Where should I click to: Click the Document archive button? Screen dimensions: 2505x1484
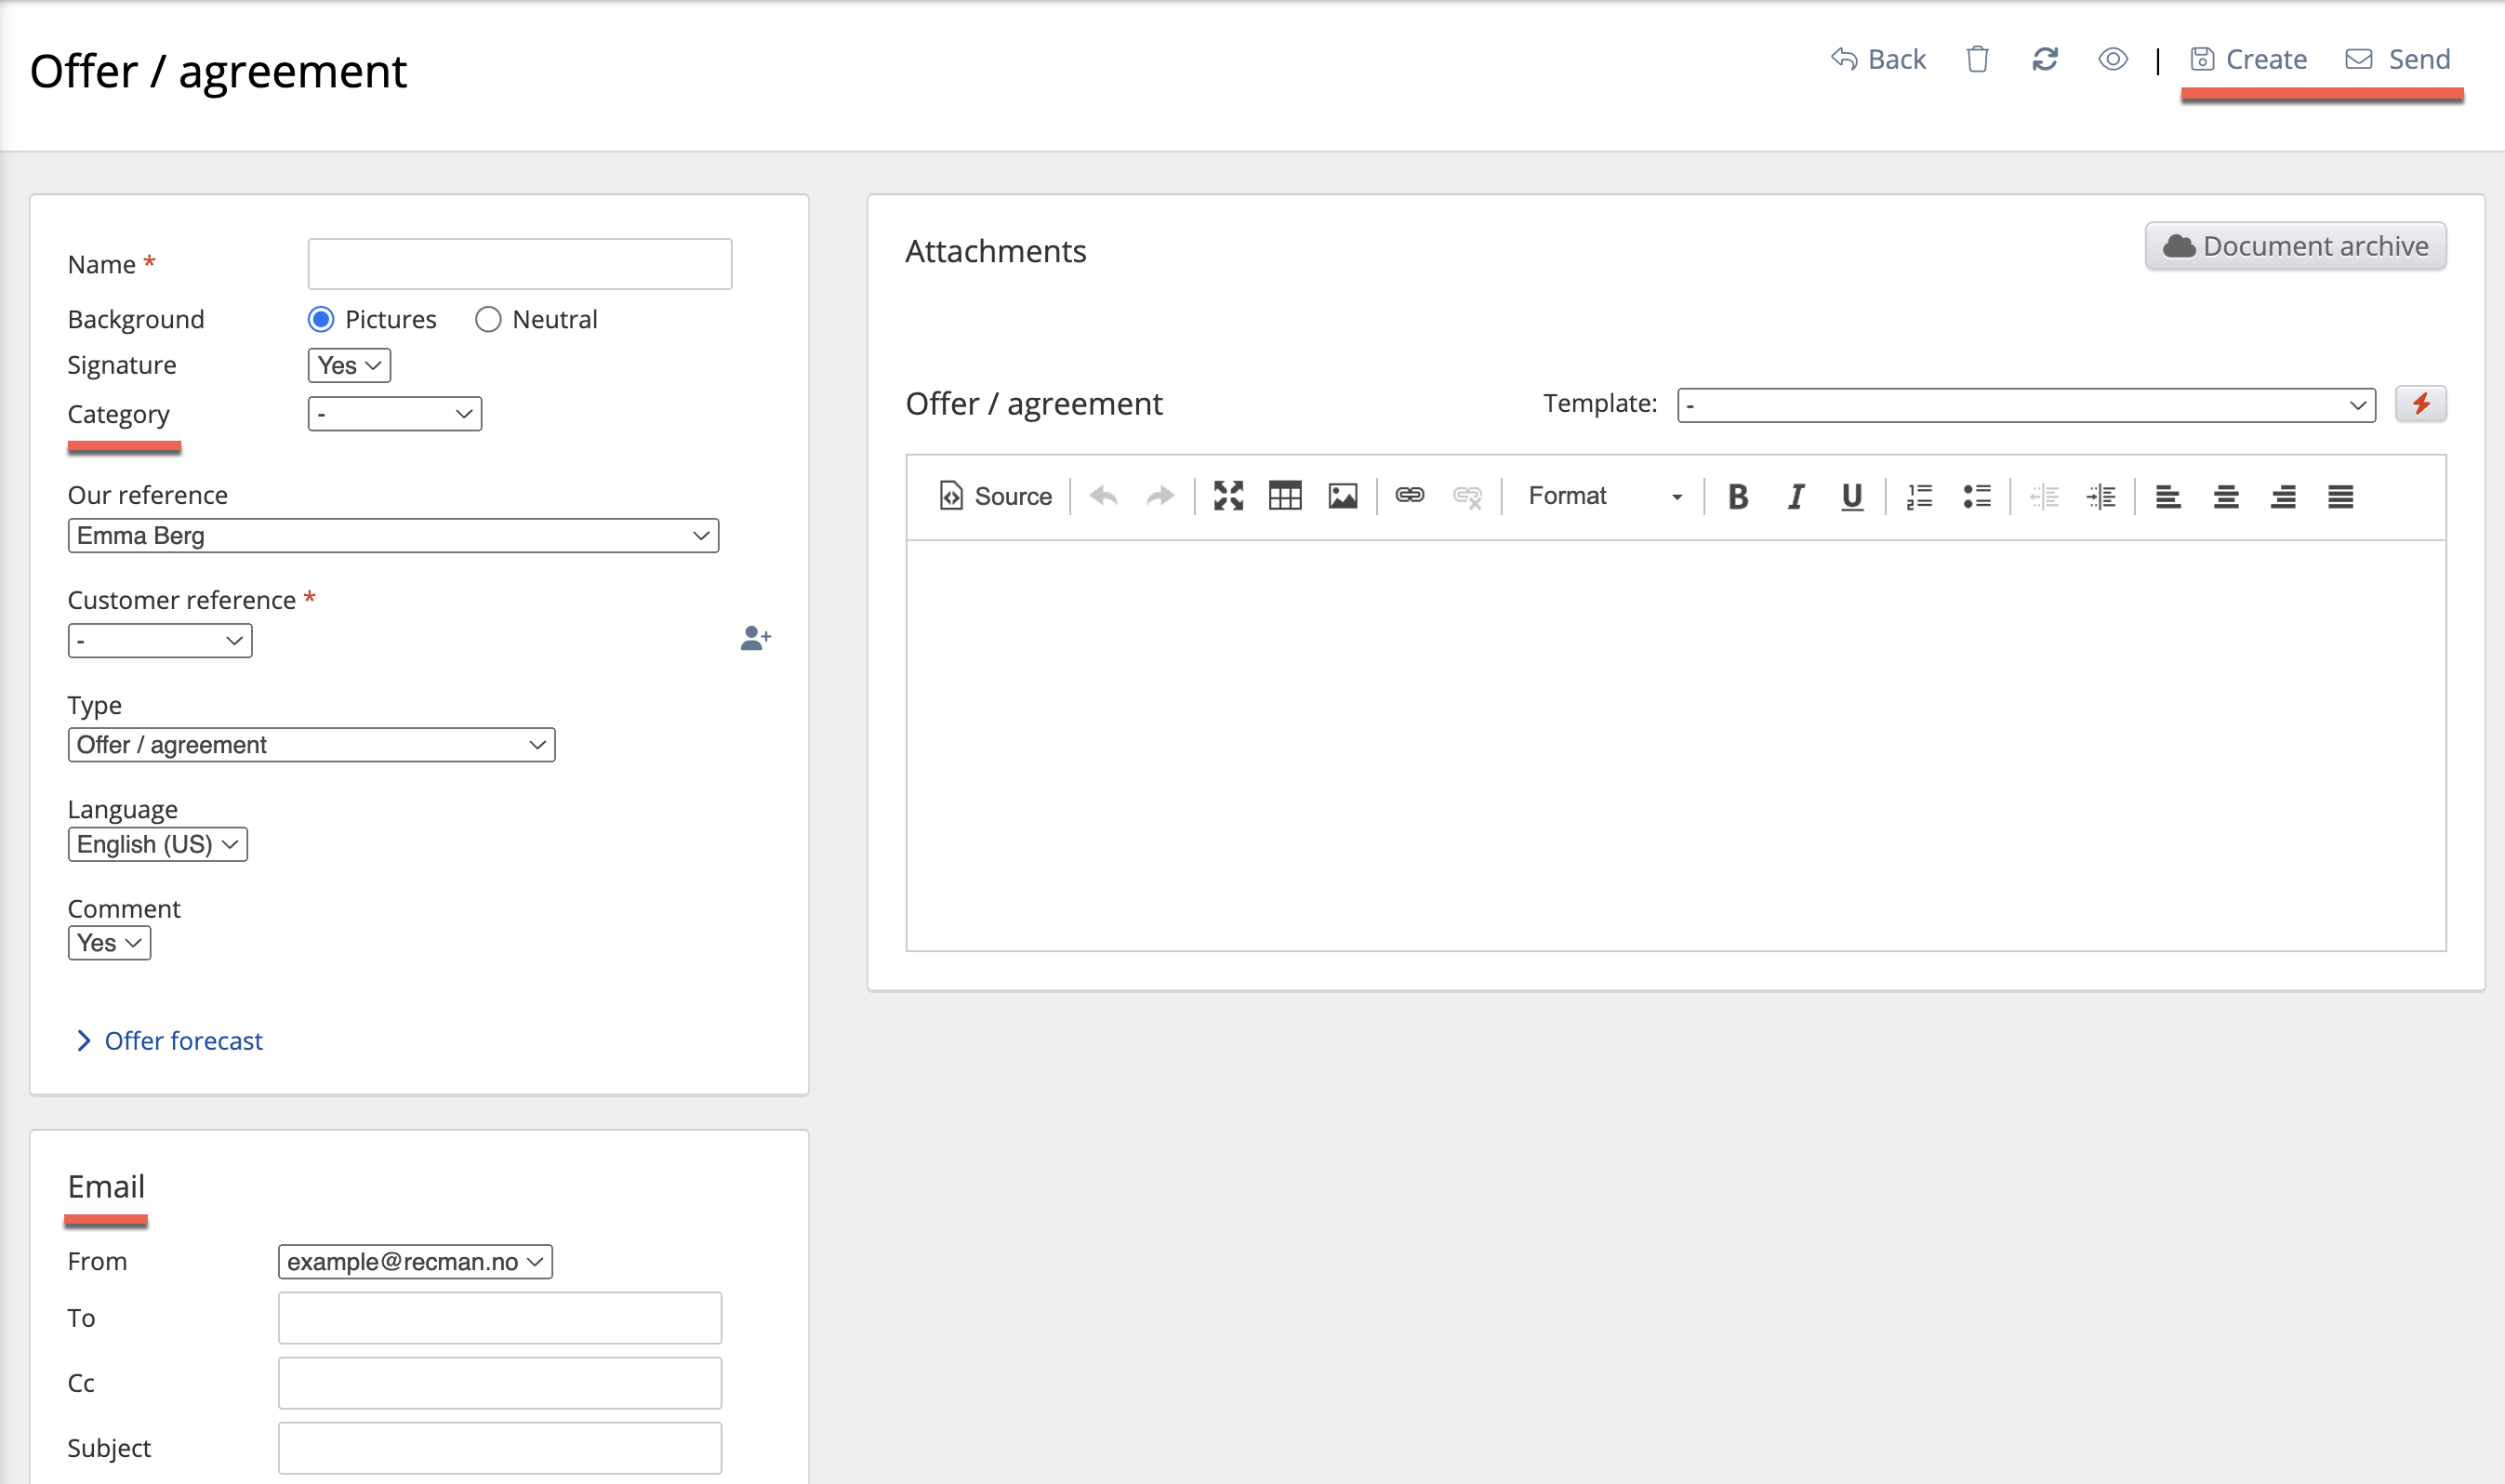[2295, 247]
